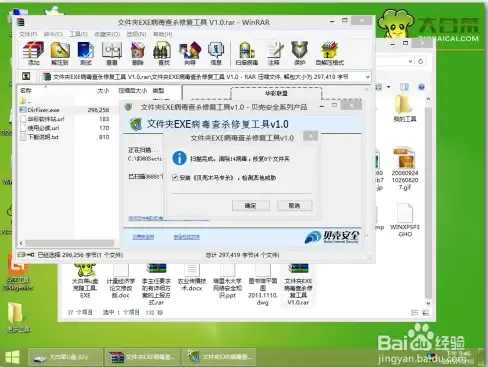The width and height of the screenshot is (488, 367).
Task: Click the 测试 (Test) toolbar icon in WinRAR
Action: (x=86, y=53)
